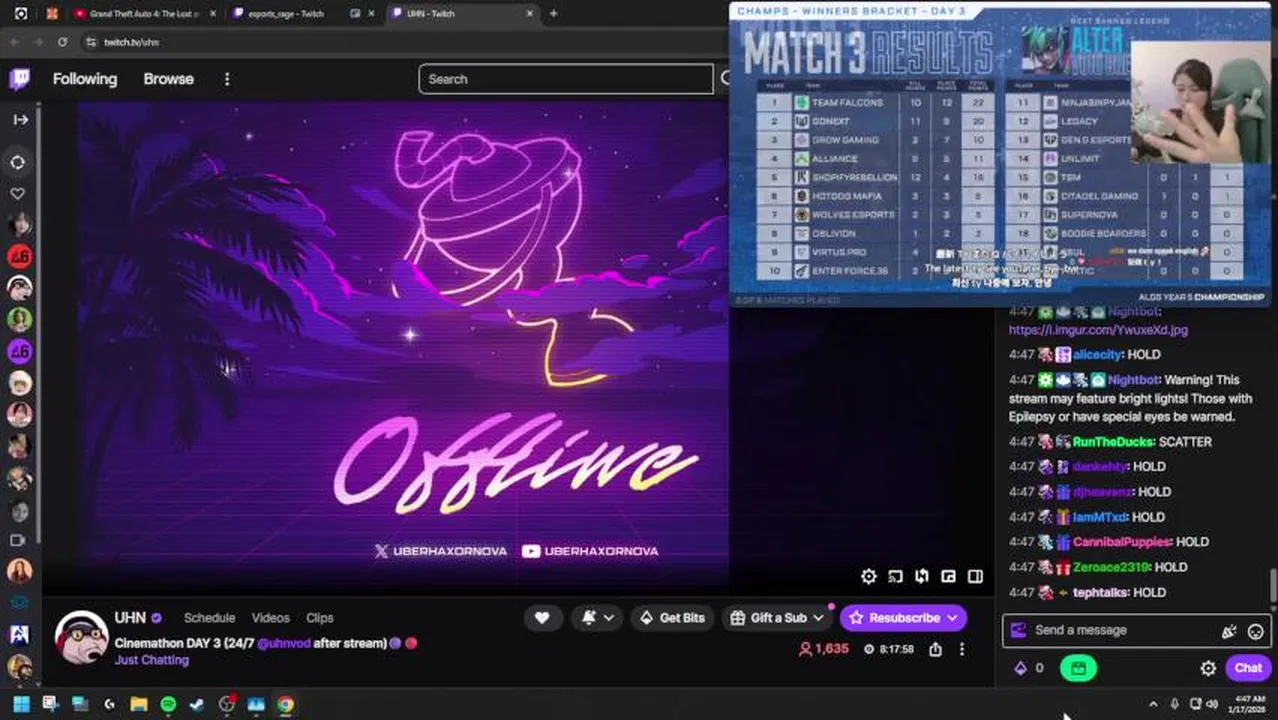Viewport: 1278px width, 720px height.
Task: View the bits balance icon in chat
Action: 1021,668
